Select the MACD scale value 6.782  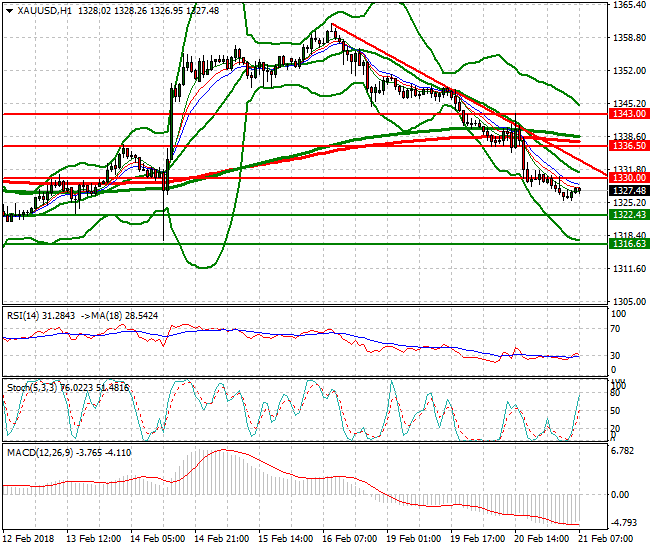coord(623,451)
